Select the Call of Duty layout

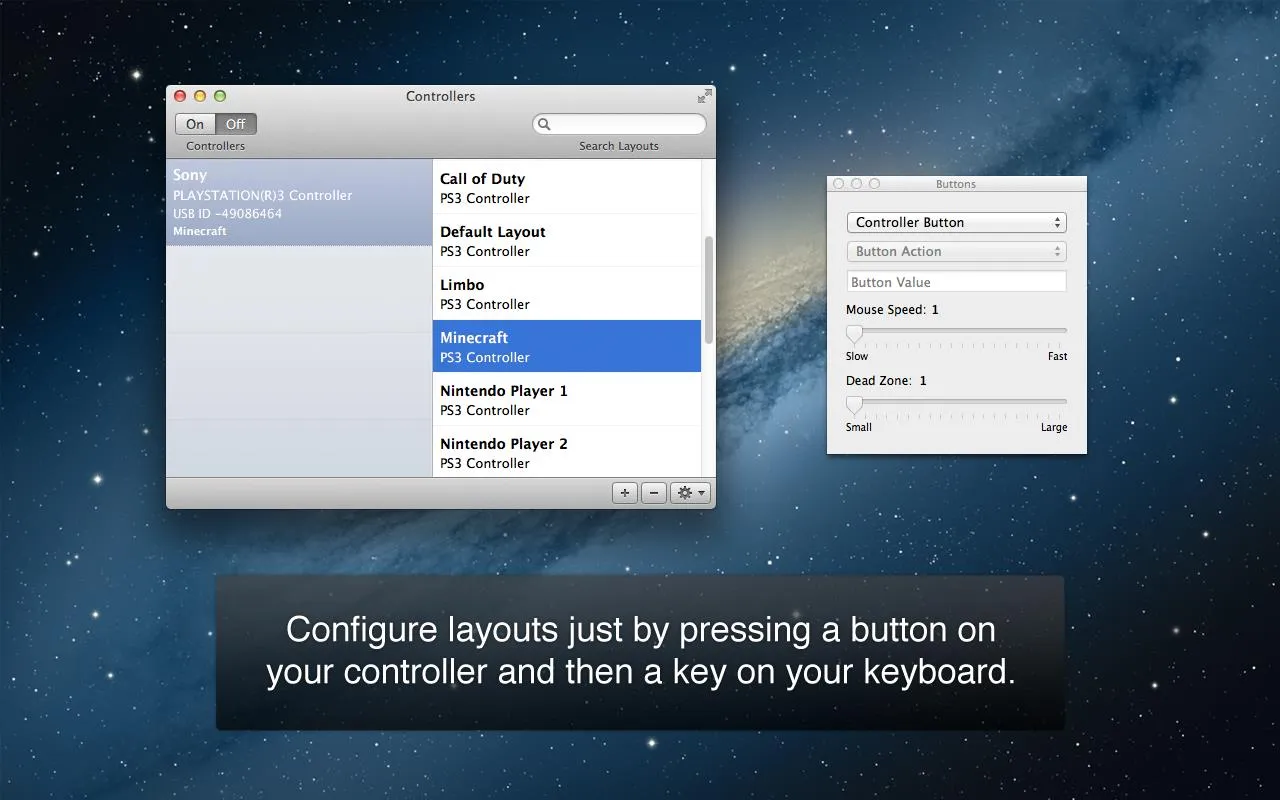[x=566, y=187]
